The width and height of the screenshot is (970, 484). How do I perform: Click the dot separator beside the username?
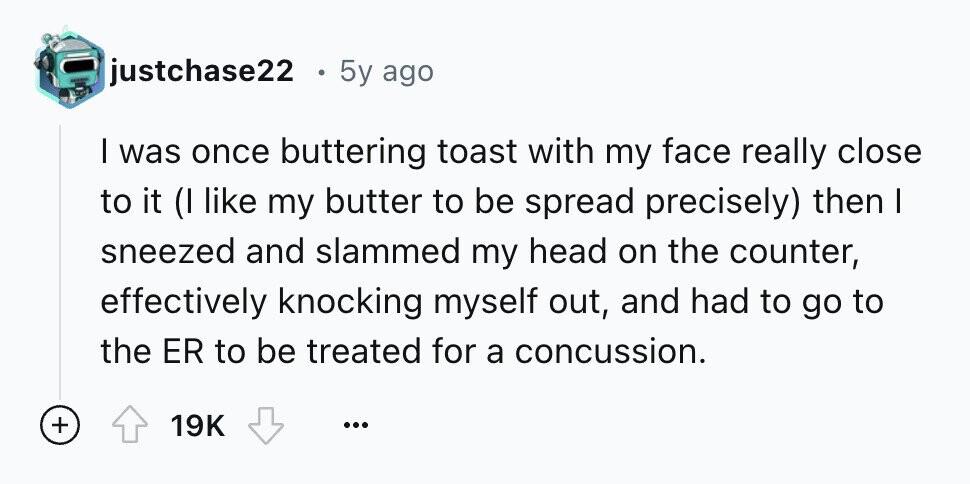click(x=319, y=74)
